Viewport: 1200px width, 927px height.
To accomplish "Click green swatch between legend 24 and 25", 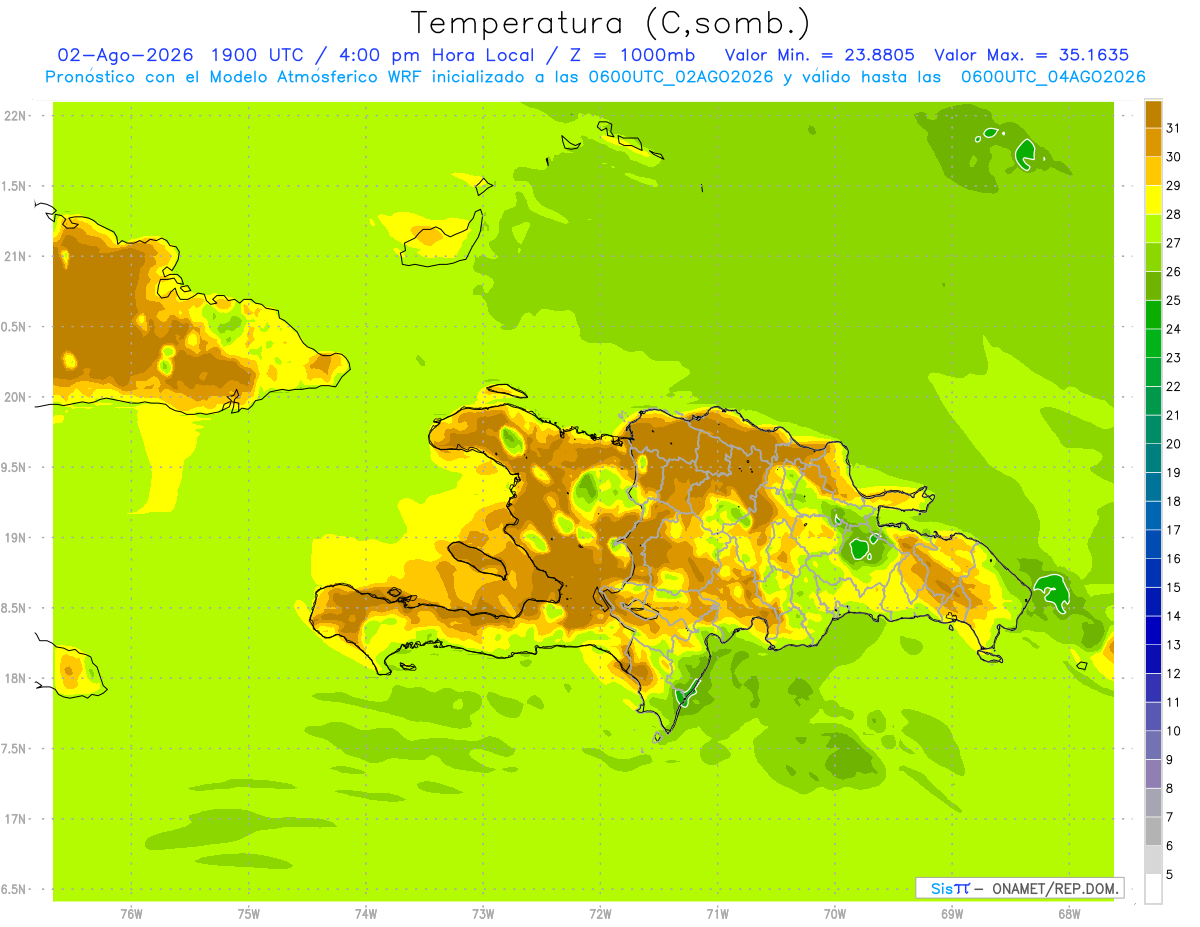I will click(x=1153, y=314).
